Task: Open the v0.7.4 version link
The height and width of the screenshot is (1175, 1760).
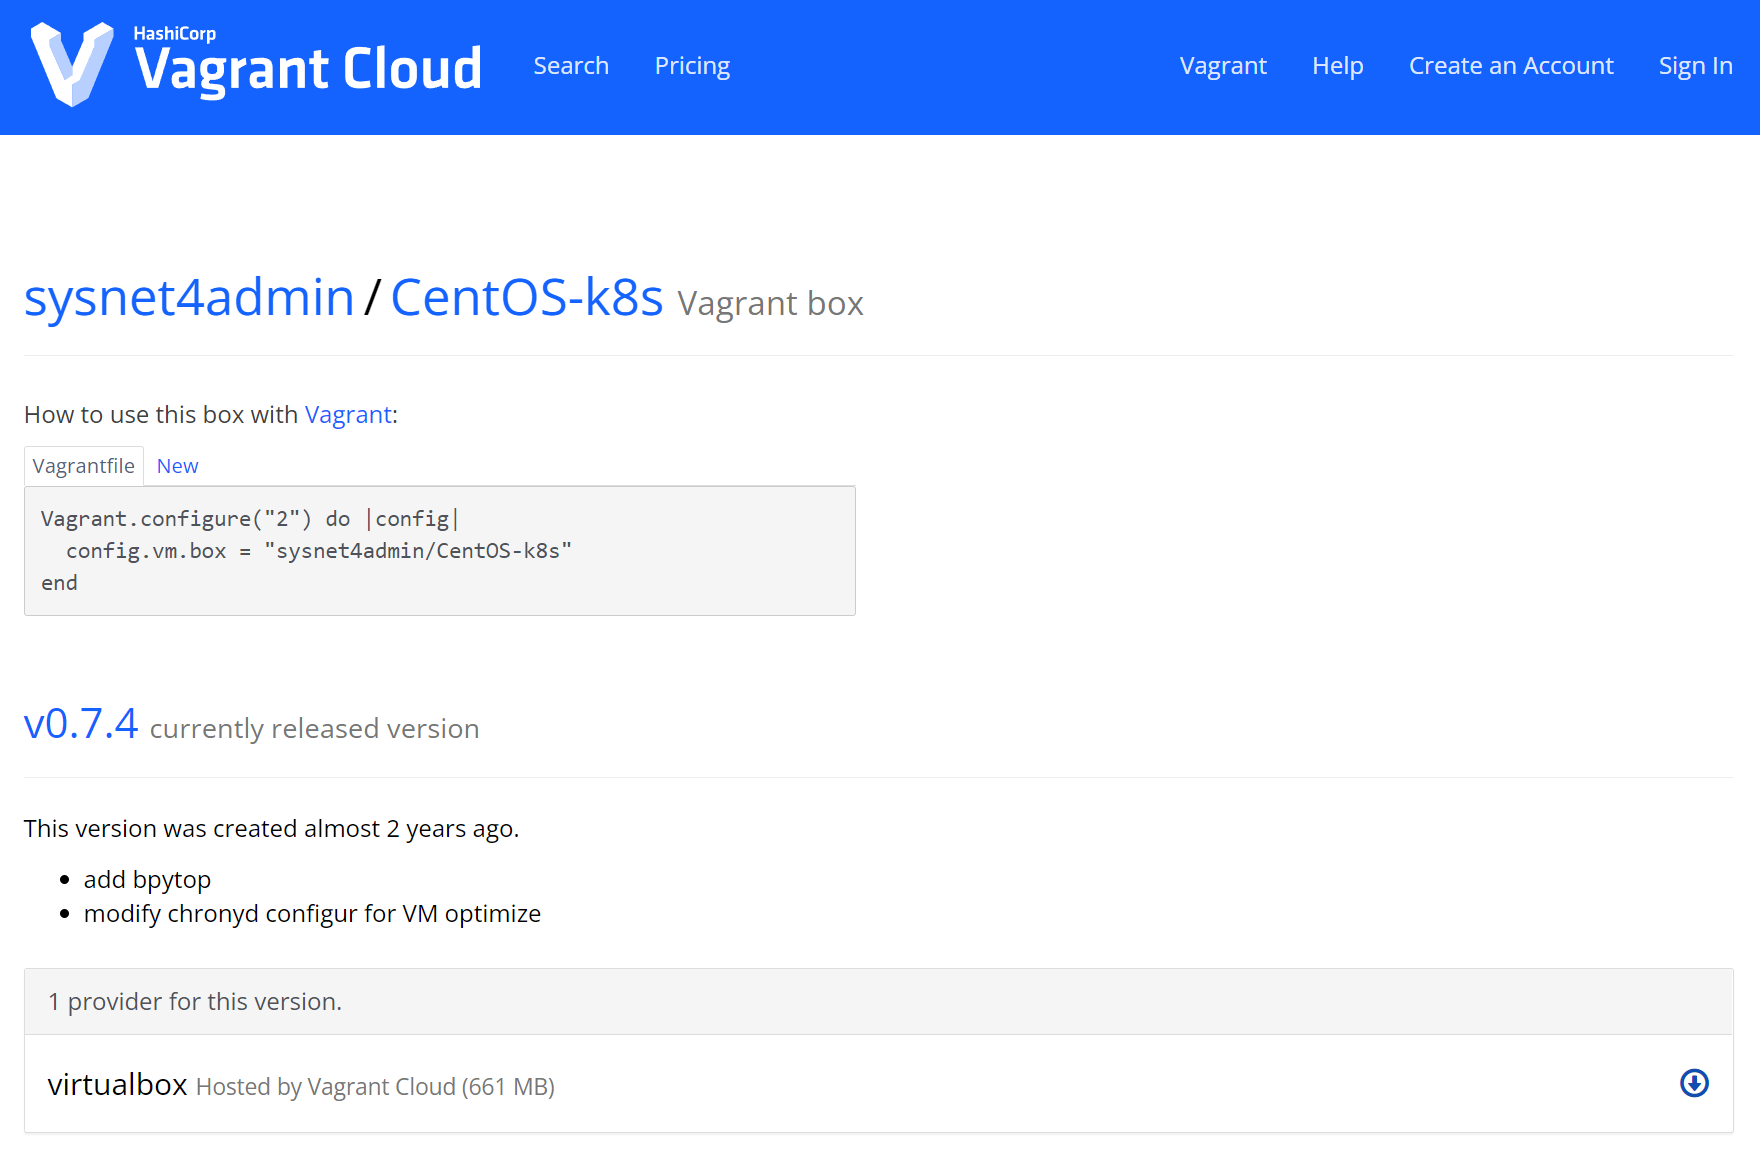Action: [81, 724]
